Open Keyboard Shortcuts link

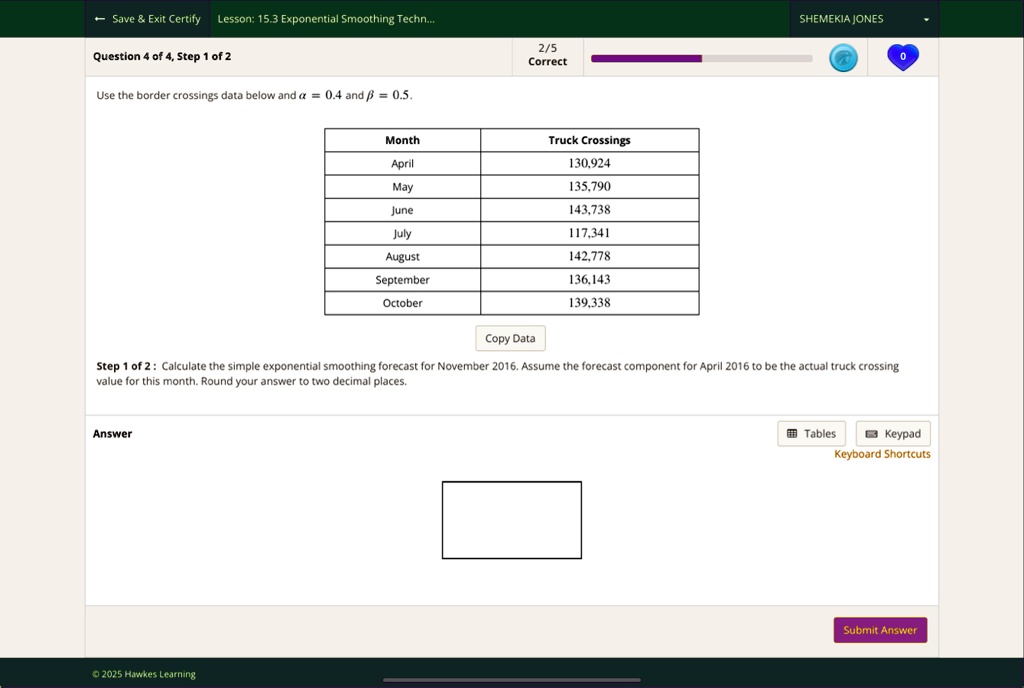882,454
